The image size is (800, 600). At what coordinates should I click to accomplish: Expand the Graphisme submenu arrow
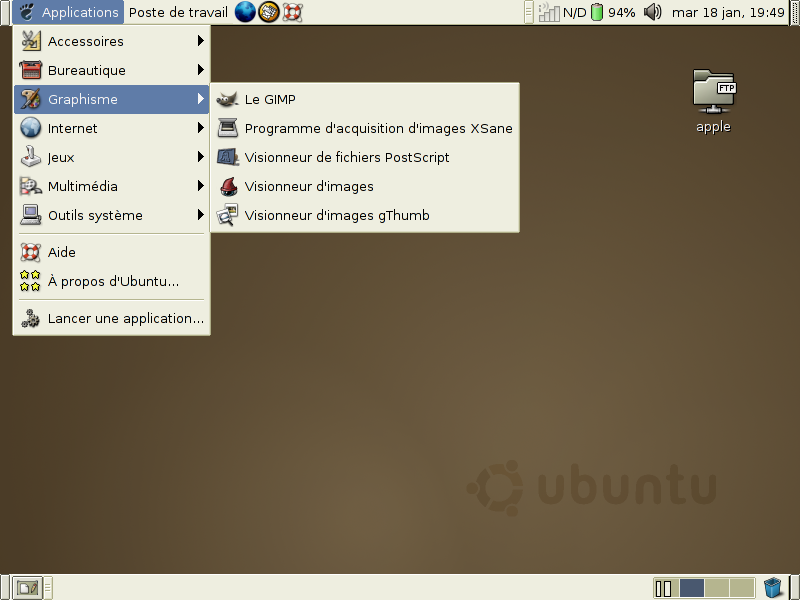tap(201, 99)
